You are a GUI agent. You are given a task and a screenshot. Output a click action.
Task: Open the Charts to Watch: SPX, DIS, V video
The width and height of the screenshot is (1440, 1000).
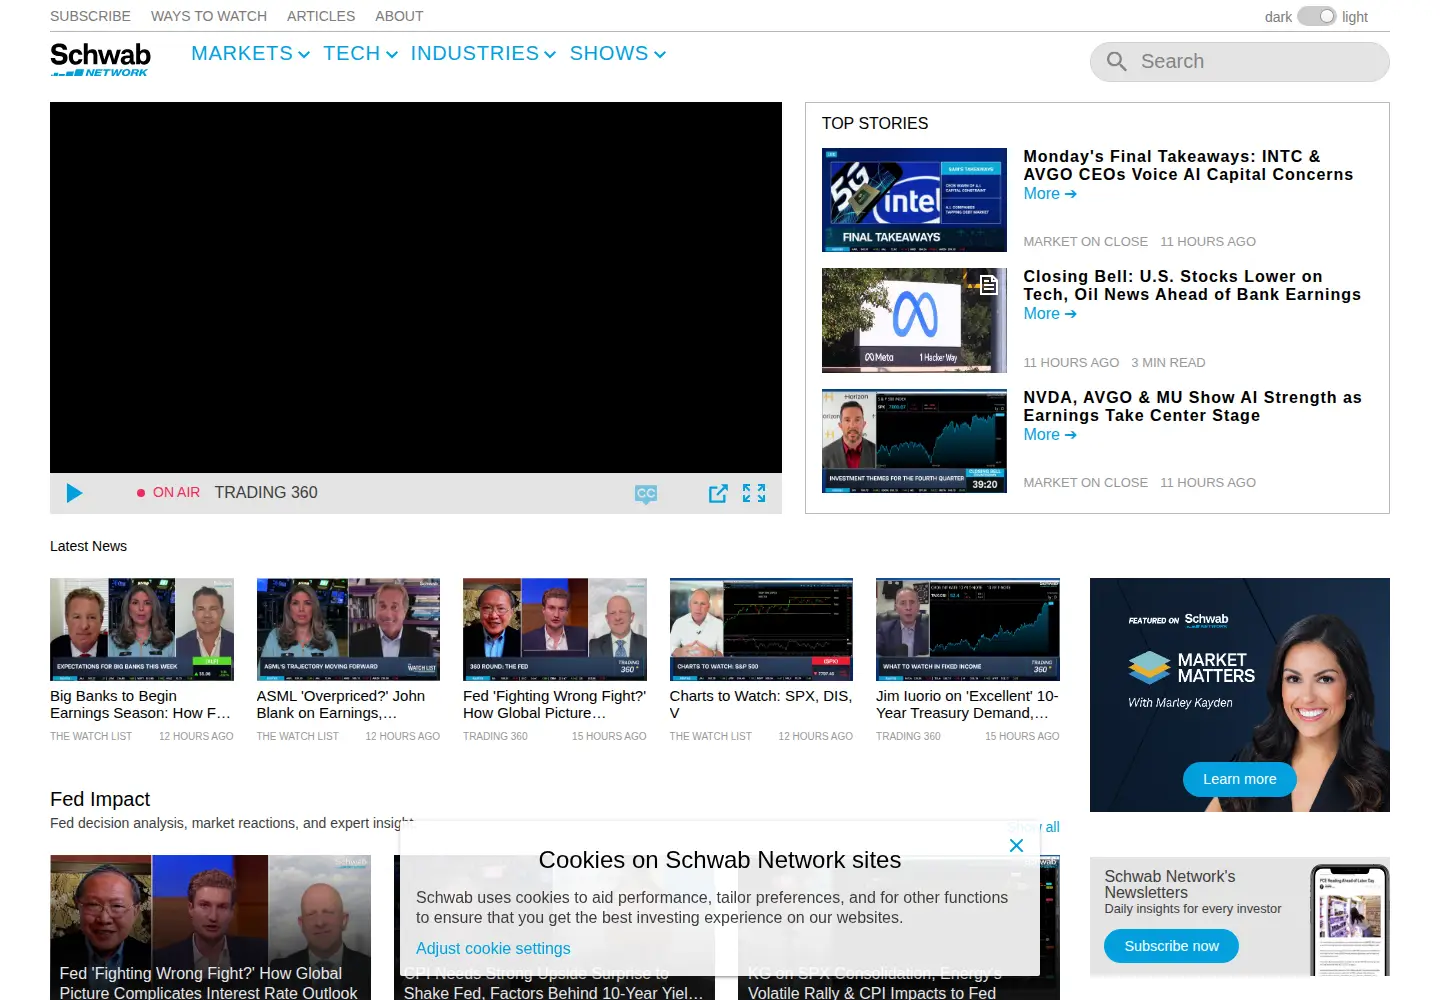[x=761, y=629]
